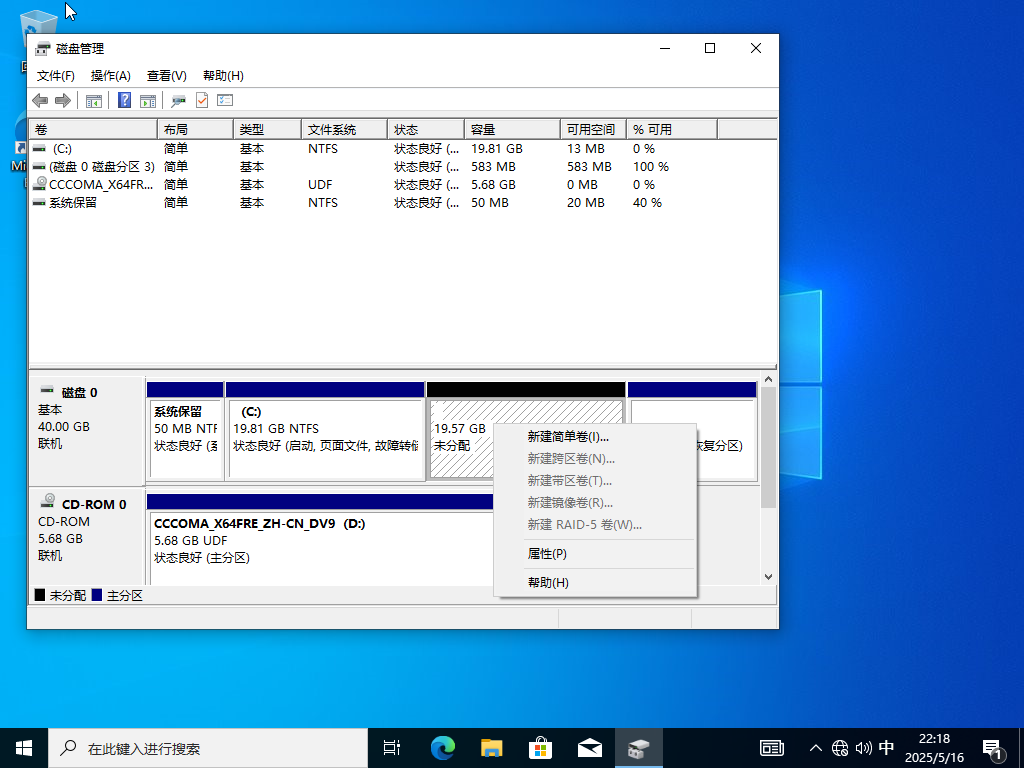
Task: Click the 类型 column header
Action: (x=267, y=129)
